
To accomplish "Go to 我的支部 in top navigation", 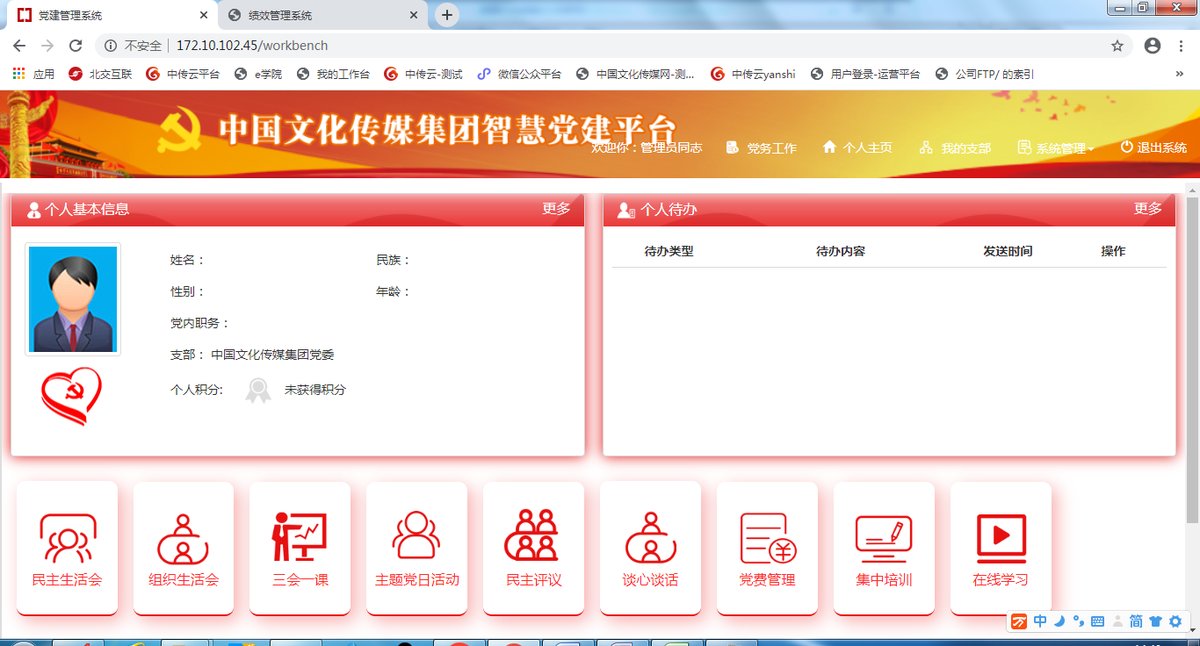I will (x=955, y=148).
